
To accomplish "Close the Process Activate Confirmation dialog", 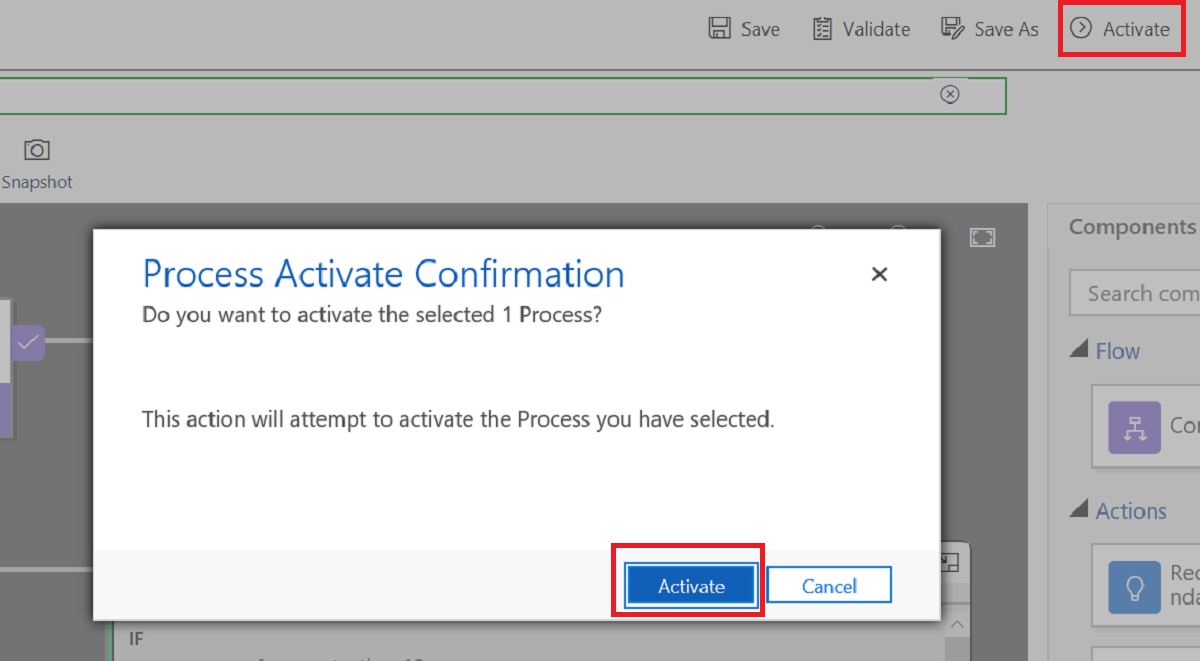I will [x=879, y=273].
